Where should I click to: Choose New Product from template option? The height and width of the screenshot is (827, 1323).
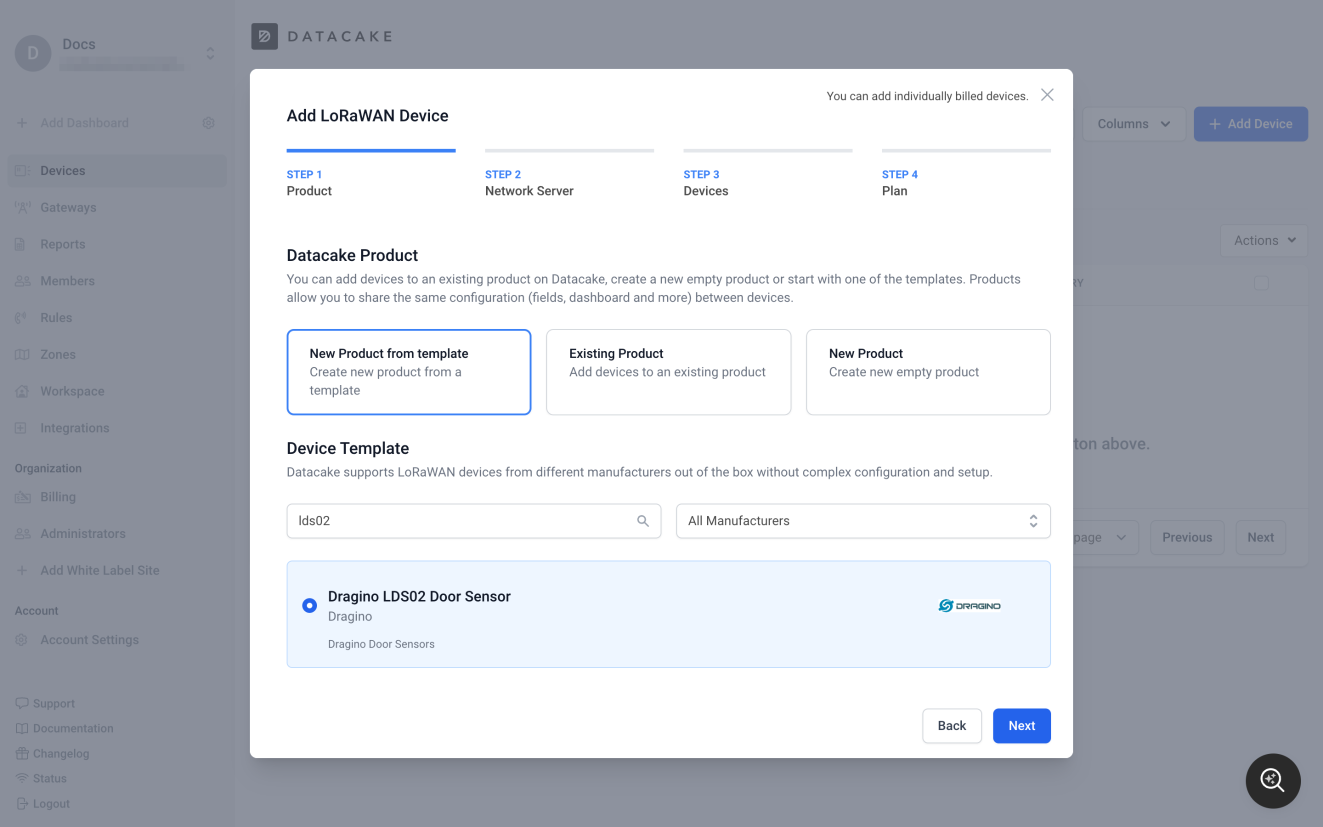(x=409, y=372)
